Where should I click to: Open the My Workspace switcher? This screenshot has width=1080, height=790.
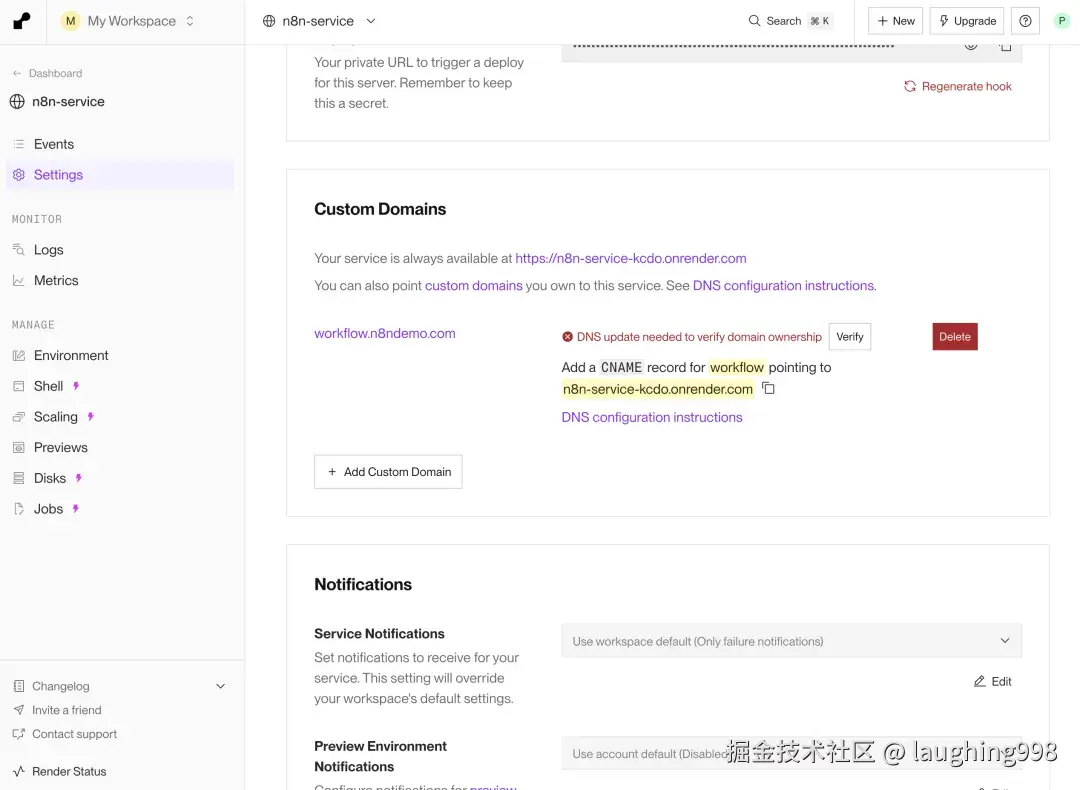pos(129,21)
